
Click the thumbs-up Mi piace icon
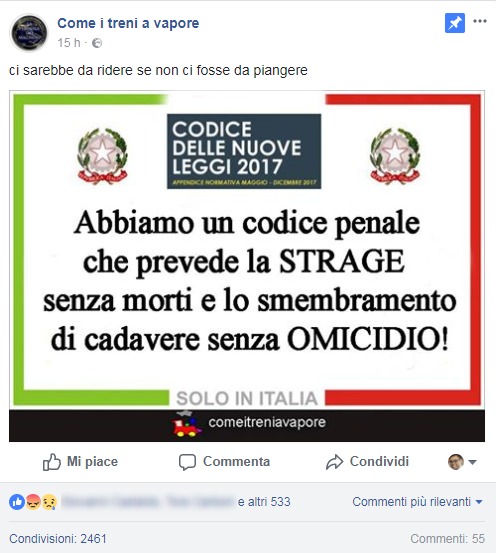pyautogui.click(x=52, y=462)
